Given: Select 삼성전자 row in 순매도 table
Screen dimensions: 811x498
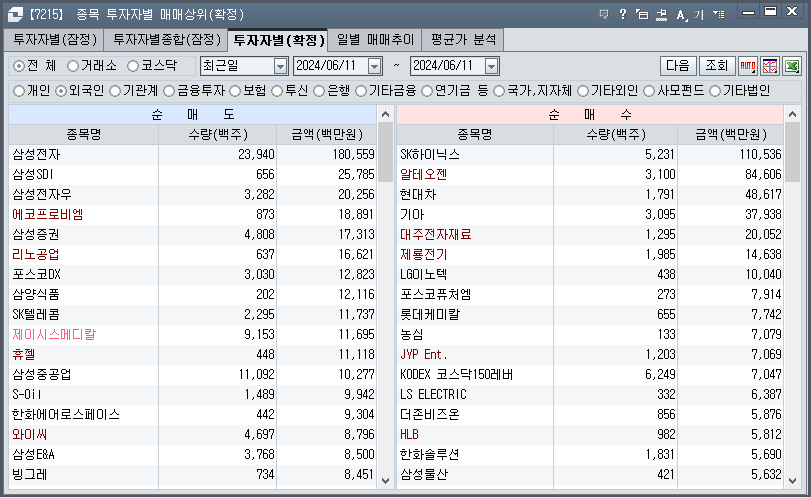Looking at the screenshot, I should (192, 154).
